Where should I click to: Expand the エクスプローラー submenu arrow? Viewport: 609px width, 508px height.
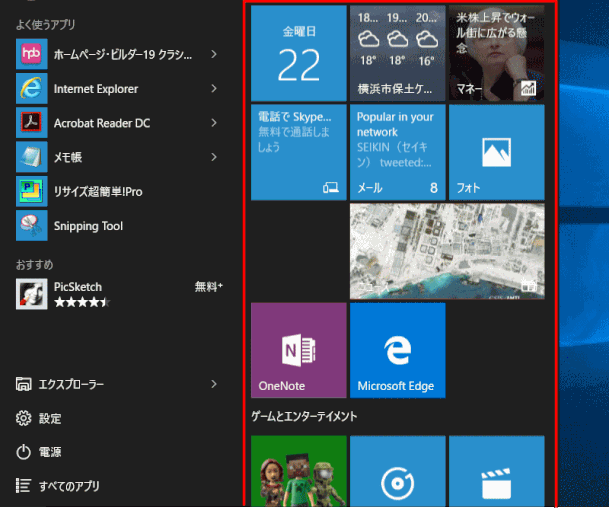coord(214,384)
